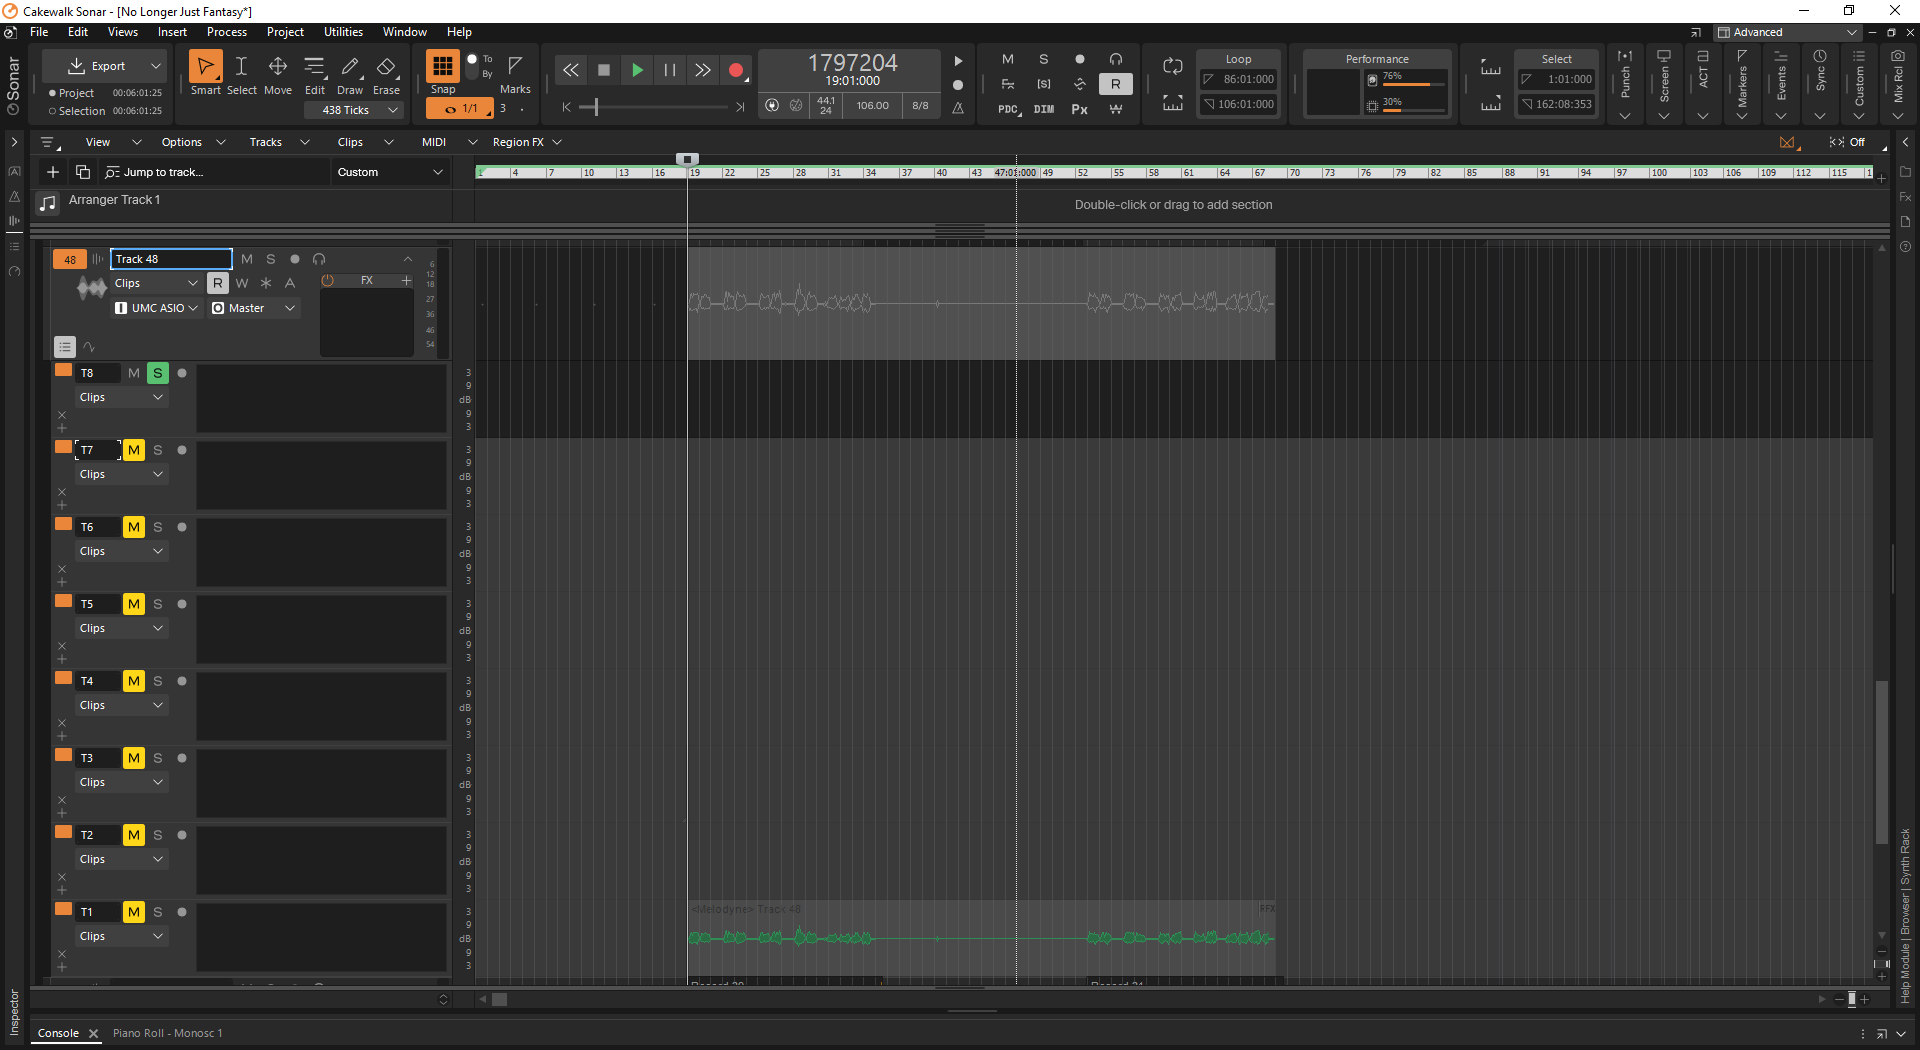Click Jump to track search field
Screen dimensions: 1920x1050
(213, 172)
